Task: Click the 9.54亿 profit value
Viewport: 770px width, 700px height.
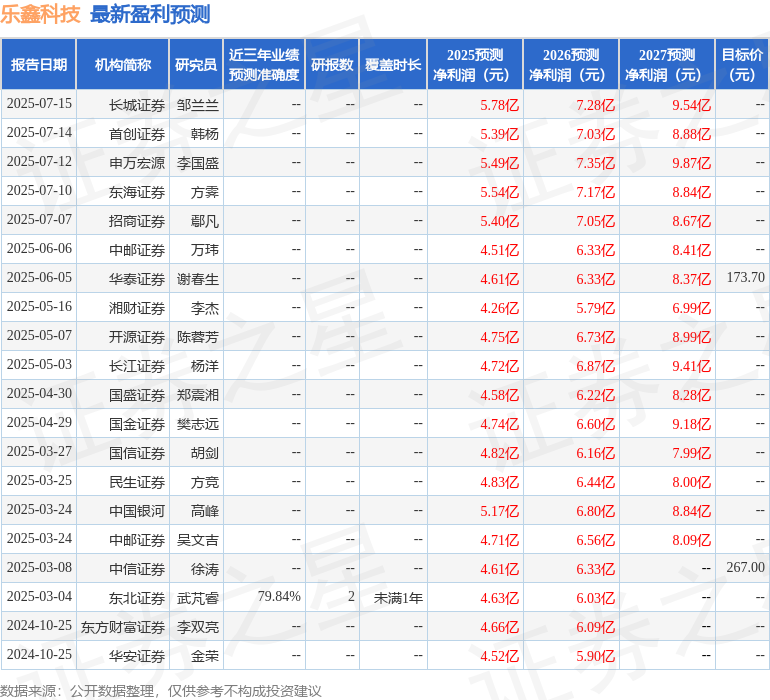Action: tap(691, 105)
